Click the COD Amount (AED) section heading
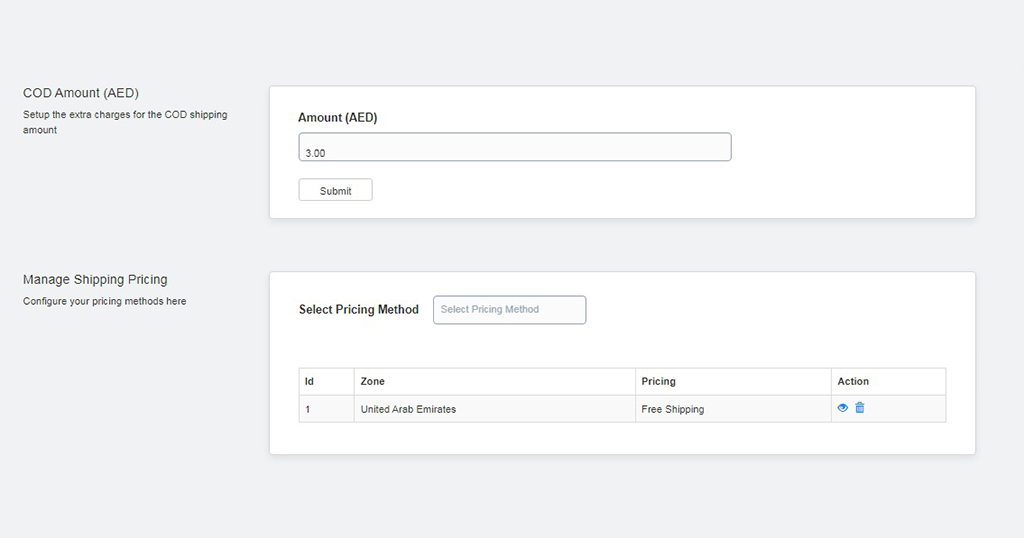The image size is (1024, 538). coord(81,93)
